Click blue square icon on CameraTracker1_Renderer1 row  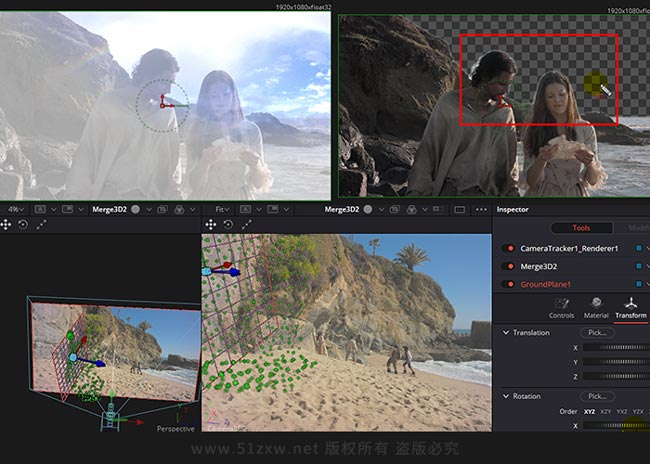639,248
